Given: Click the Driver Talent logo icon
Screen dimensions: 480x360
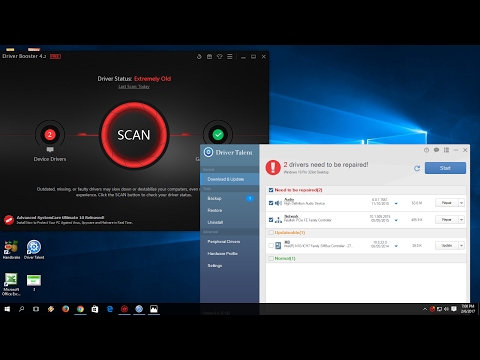Looking at the screenshot, I should pos(208,152).
